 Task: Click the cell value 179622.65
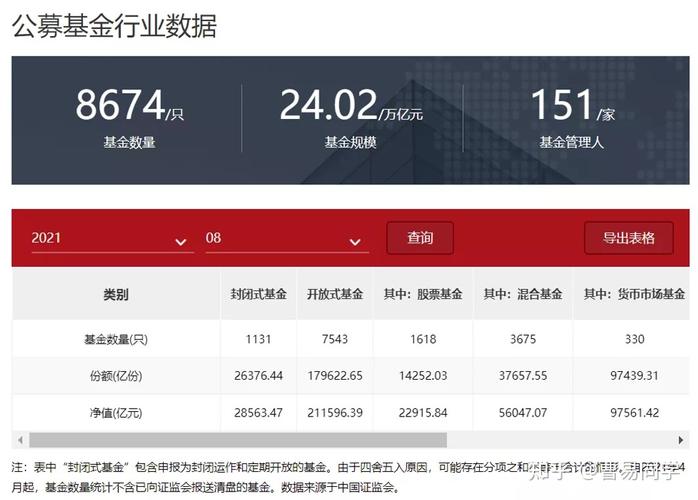pos(335,376)
